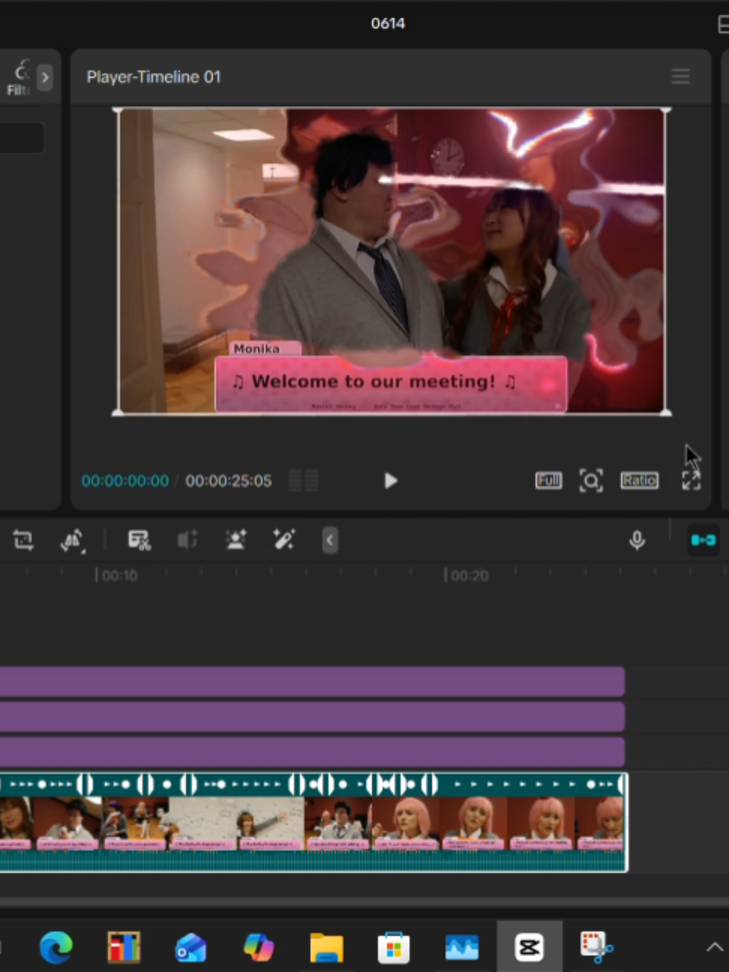Viewport: 729px width, 972px height.
Task: Click the greyed-out audio speaker tool
Action: (187, 540)
